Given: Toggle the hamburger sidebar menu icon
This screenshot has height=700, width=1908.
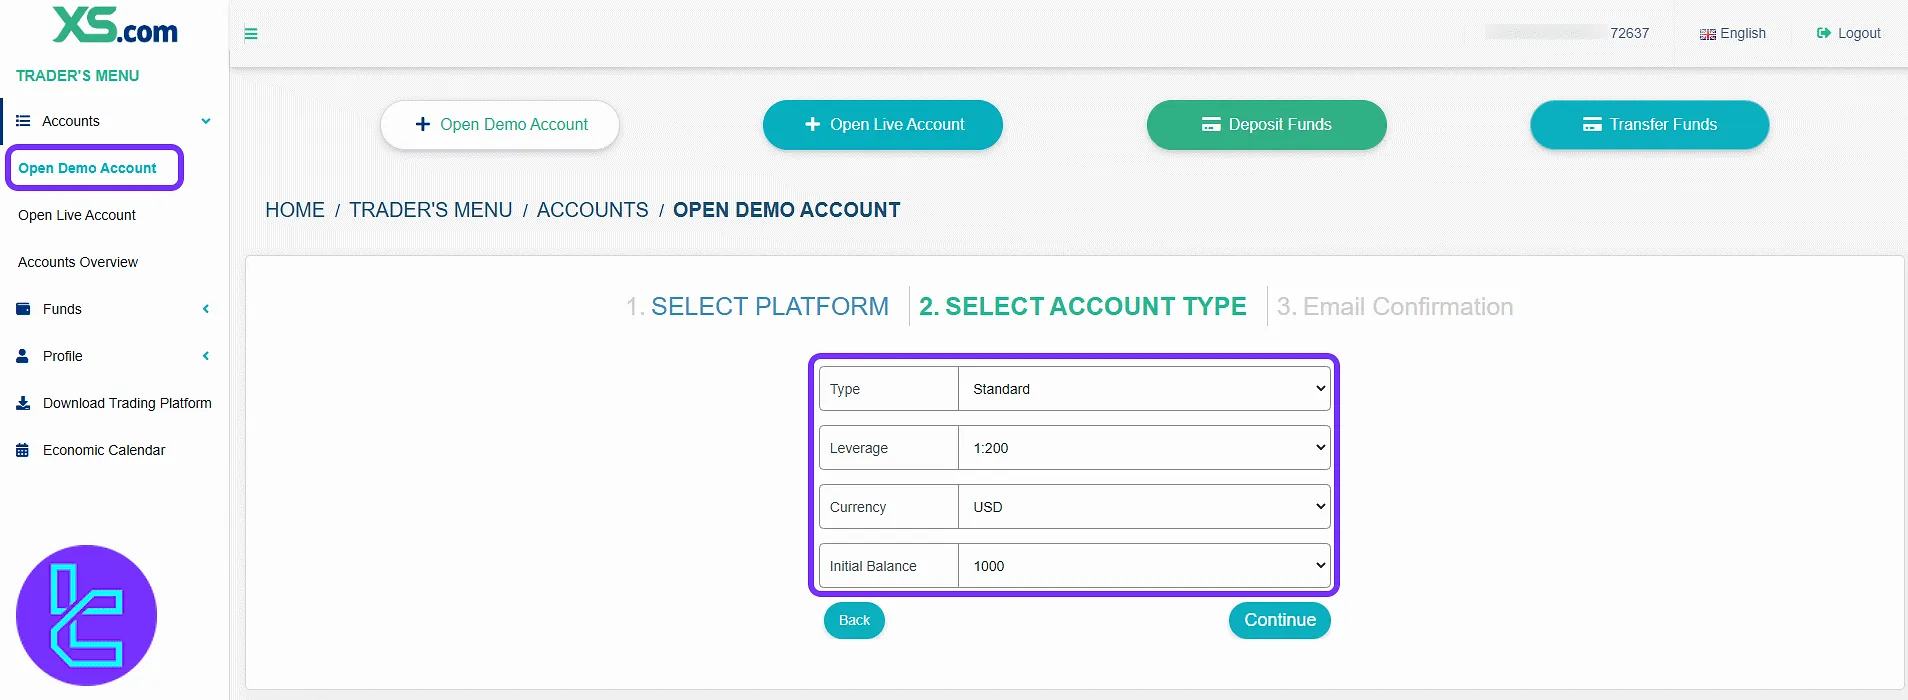Looking at the screenshot, I should (x=251, y=34).
